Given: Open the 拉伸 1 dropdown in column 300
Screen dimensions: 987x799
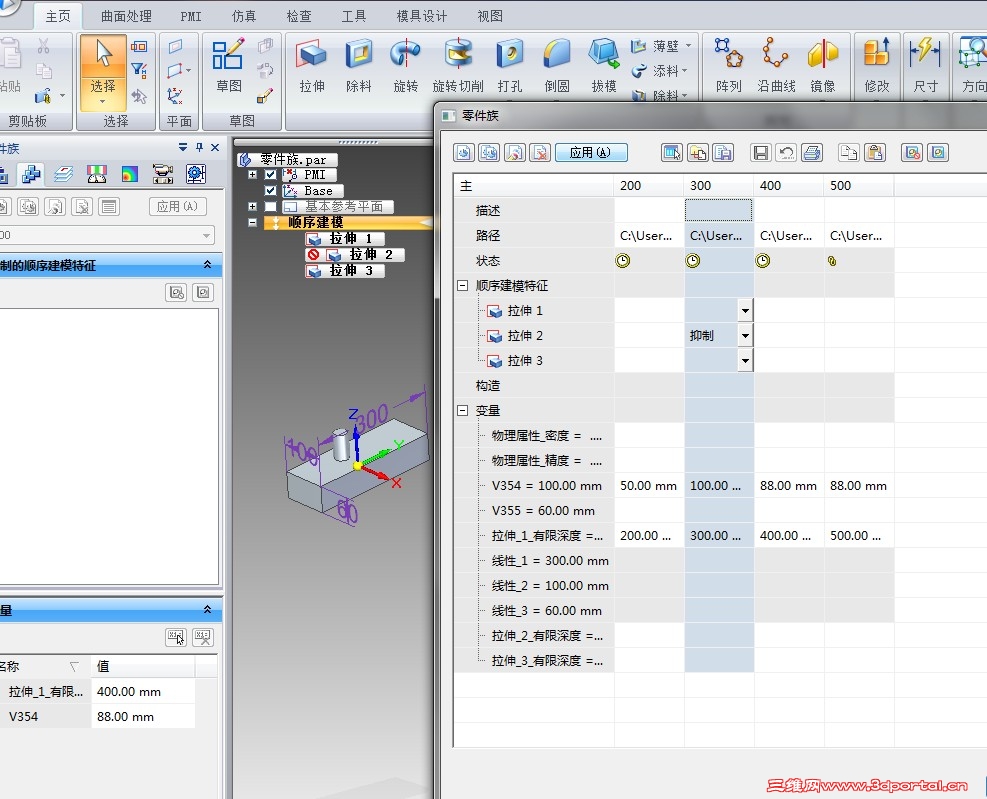Looking at the screenshot, I should [745, 310].
